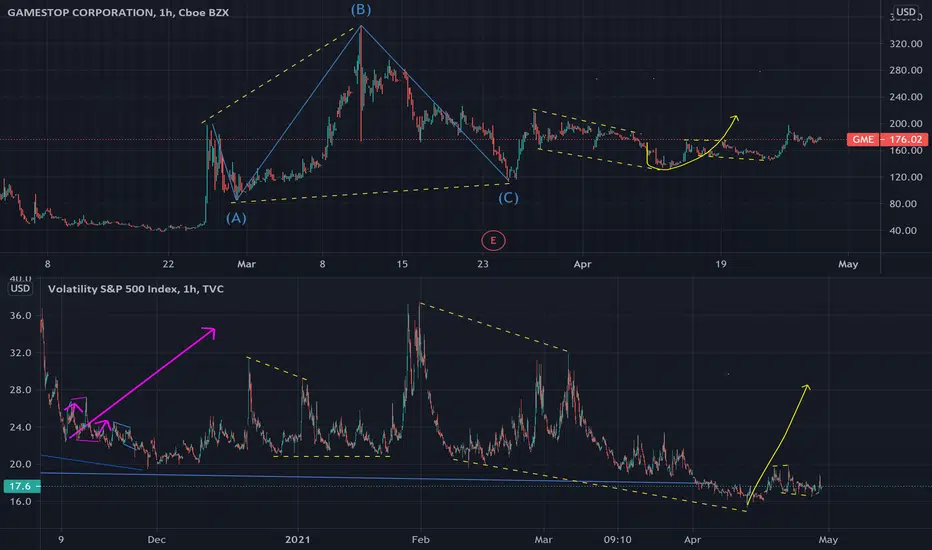
Task: Click the Feb label on Volatility time axis
Action: [x=420, y=540]
